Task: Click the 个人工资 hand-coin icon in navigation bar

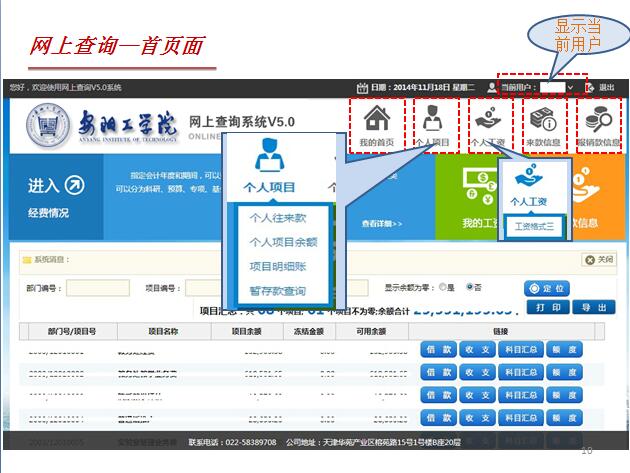Action: pos(489,120)
